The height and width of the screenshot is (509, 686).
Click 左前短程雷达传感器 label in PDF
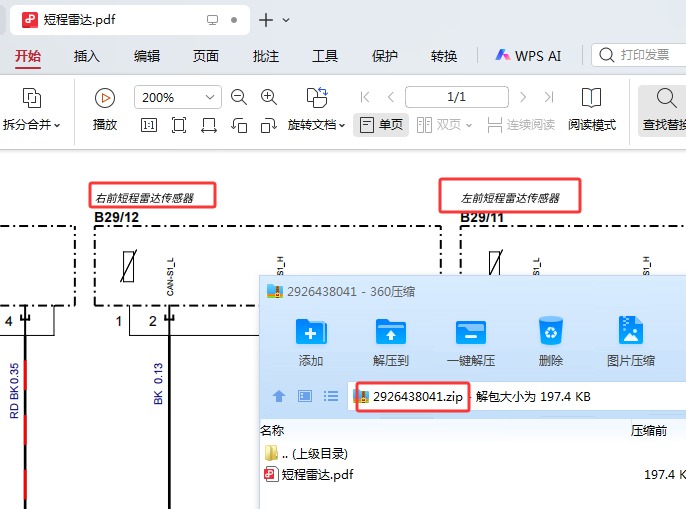[x=510, y=198]
